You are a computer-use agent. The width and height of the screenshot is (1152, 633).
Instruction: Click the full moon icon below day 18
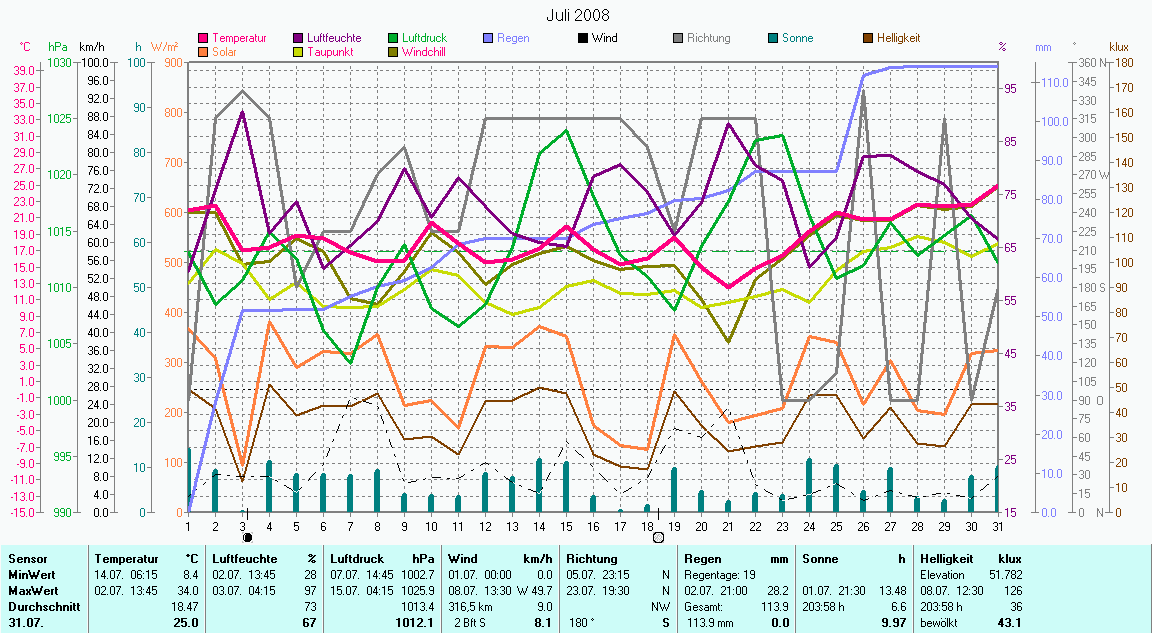[x=657, y=537]
